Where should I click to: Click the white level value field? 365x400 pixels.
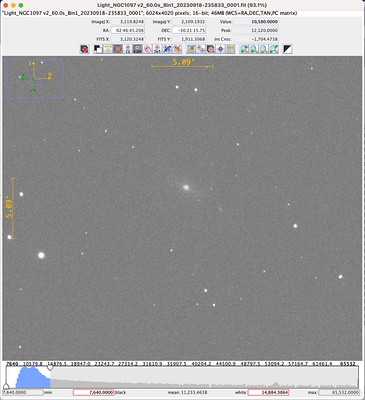click(269, 392)
